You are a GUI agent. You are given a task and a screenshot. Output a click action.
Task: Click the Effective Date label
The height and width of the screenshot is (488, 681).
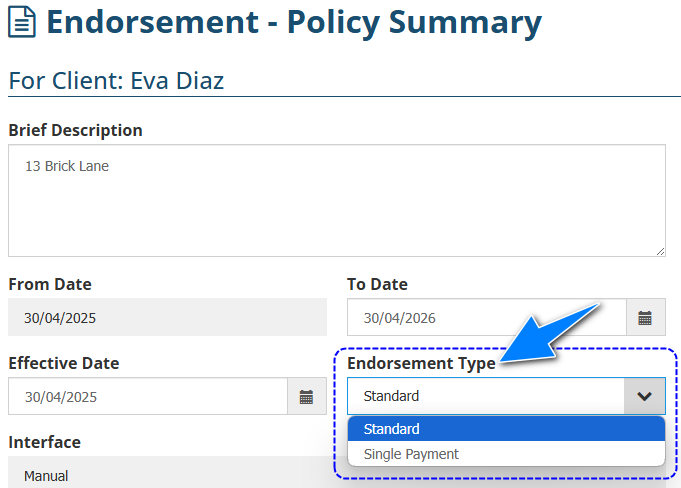point(63,363)
